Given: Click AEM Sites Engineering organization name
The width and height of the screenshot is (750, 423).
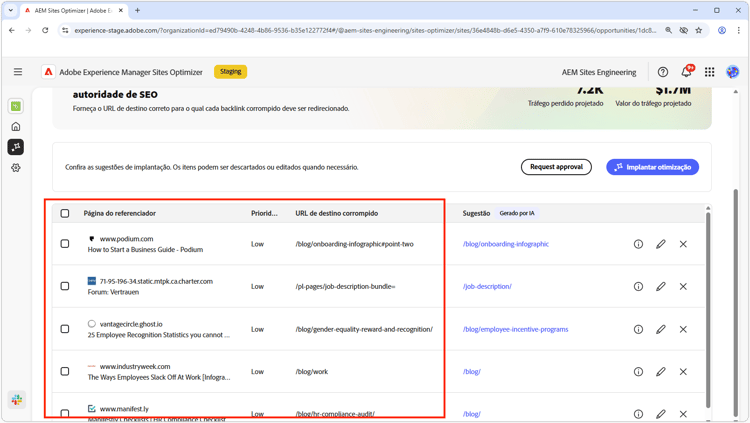Looking at the screenshot, I should pos(599,72).
